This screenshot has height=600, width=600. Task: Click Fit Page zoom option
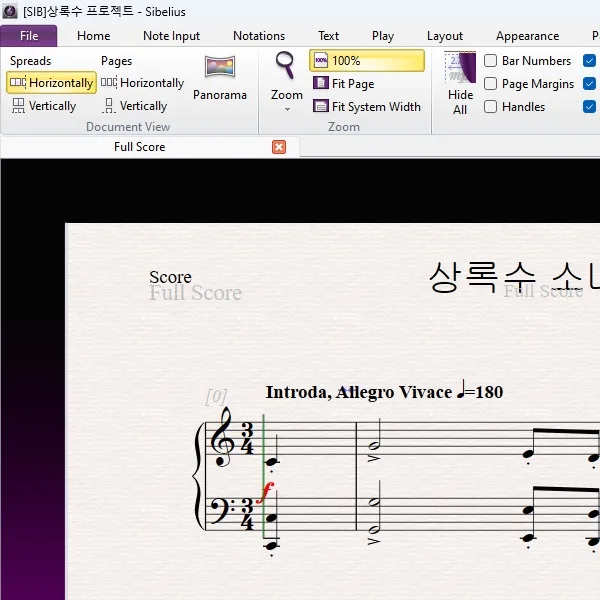pos(344,84)
